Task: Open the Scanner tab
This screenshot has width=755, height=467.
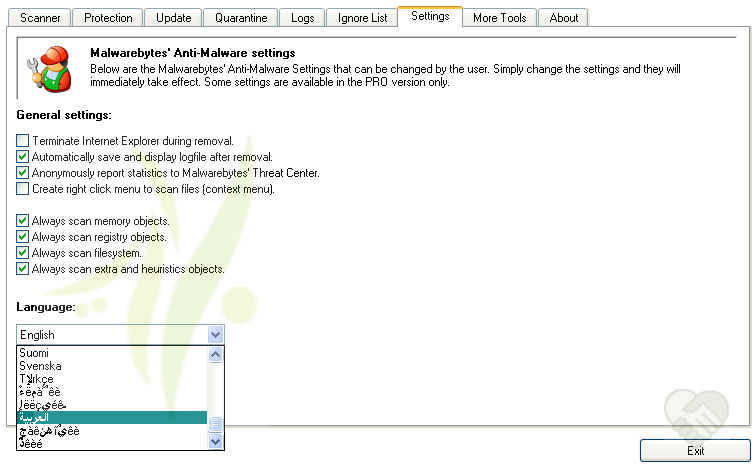Action: [40, 18]
